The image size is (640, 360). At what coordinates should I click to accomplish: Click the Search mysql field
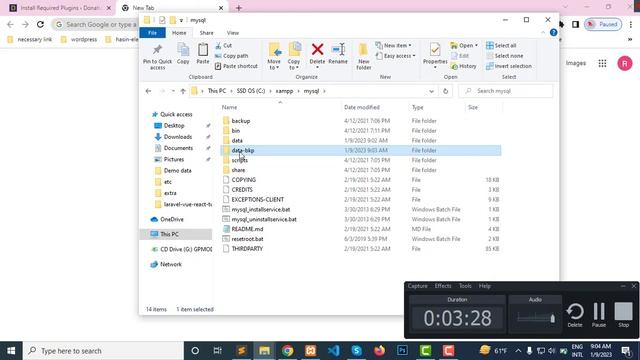[506, 91]
